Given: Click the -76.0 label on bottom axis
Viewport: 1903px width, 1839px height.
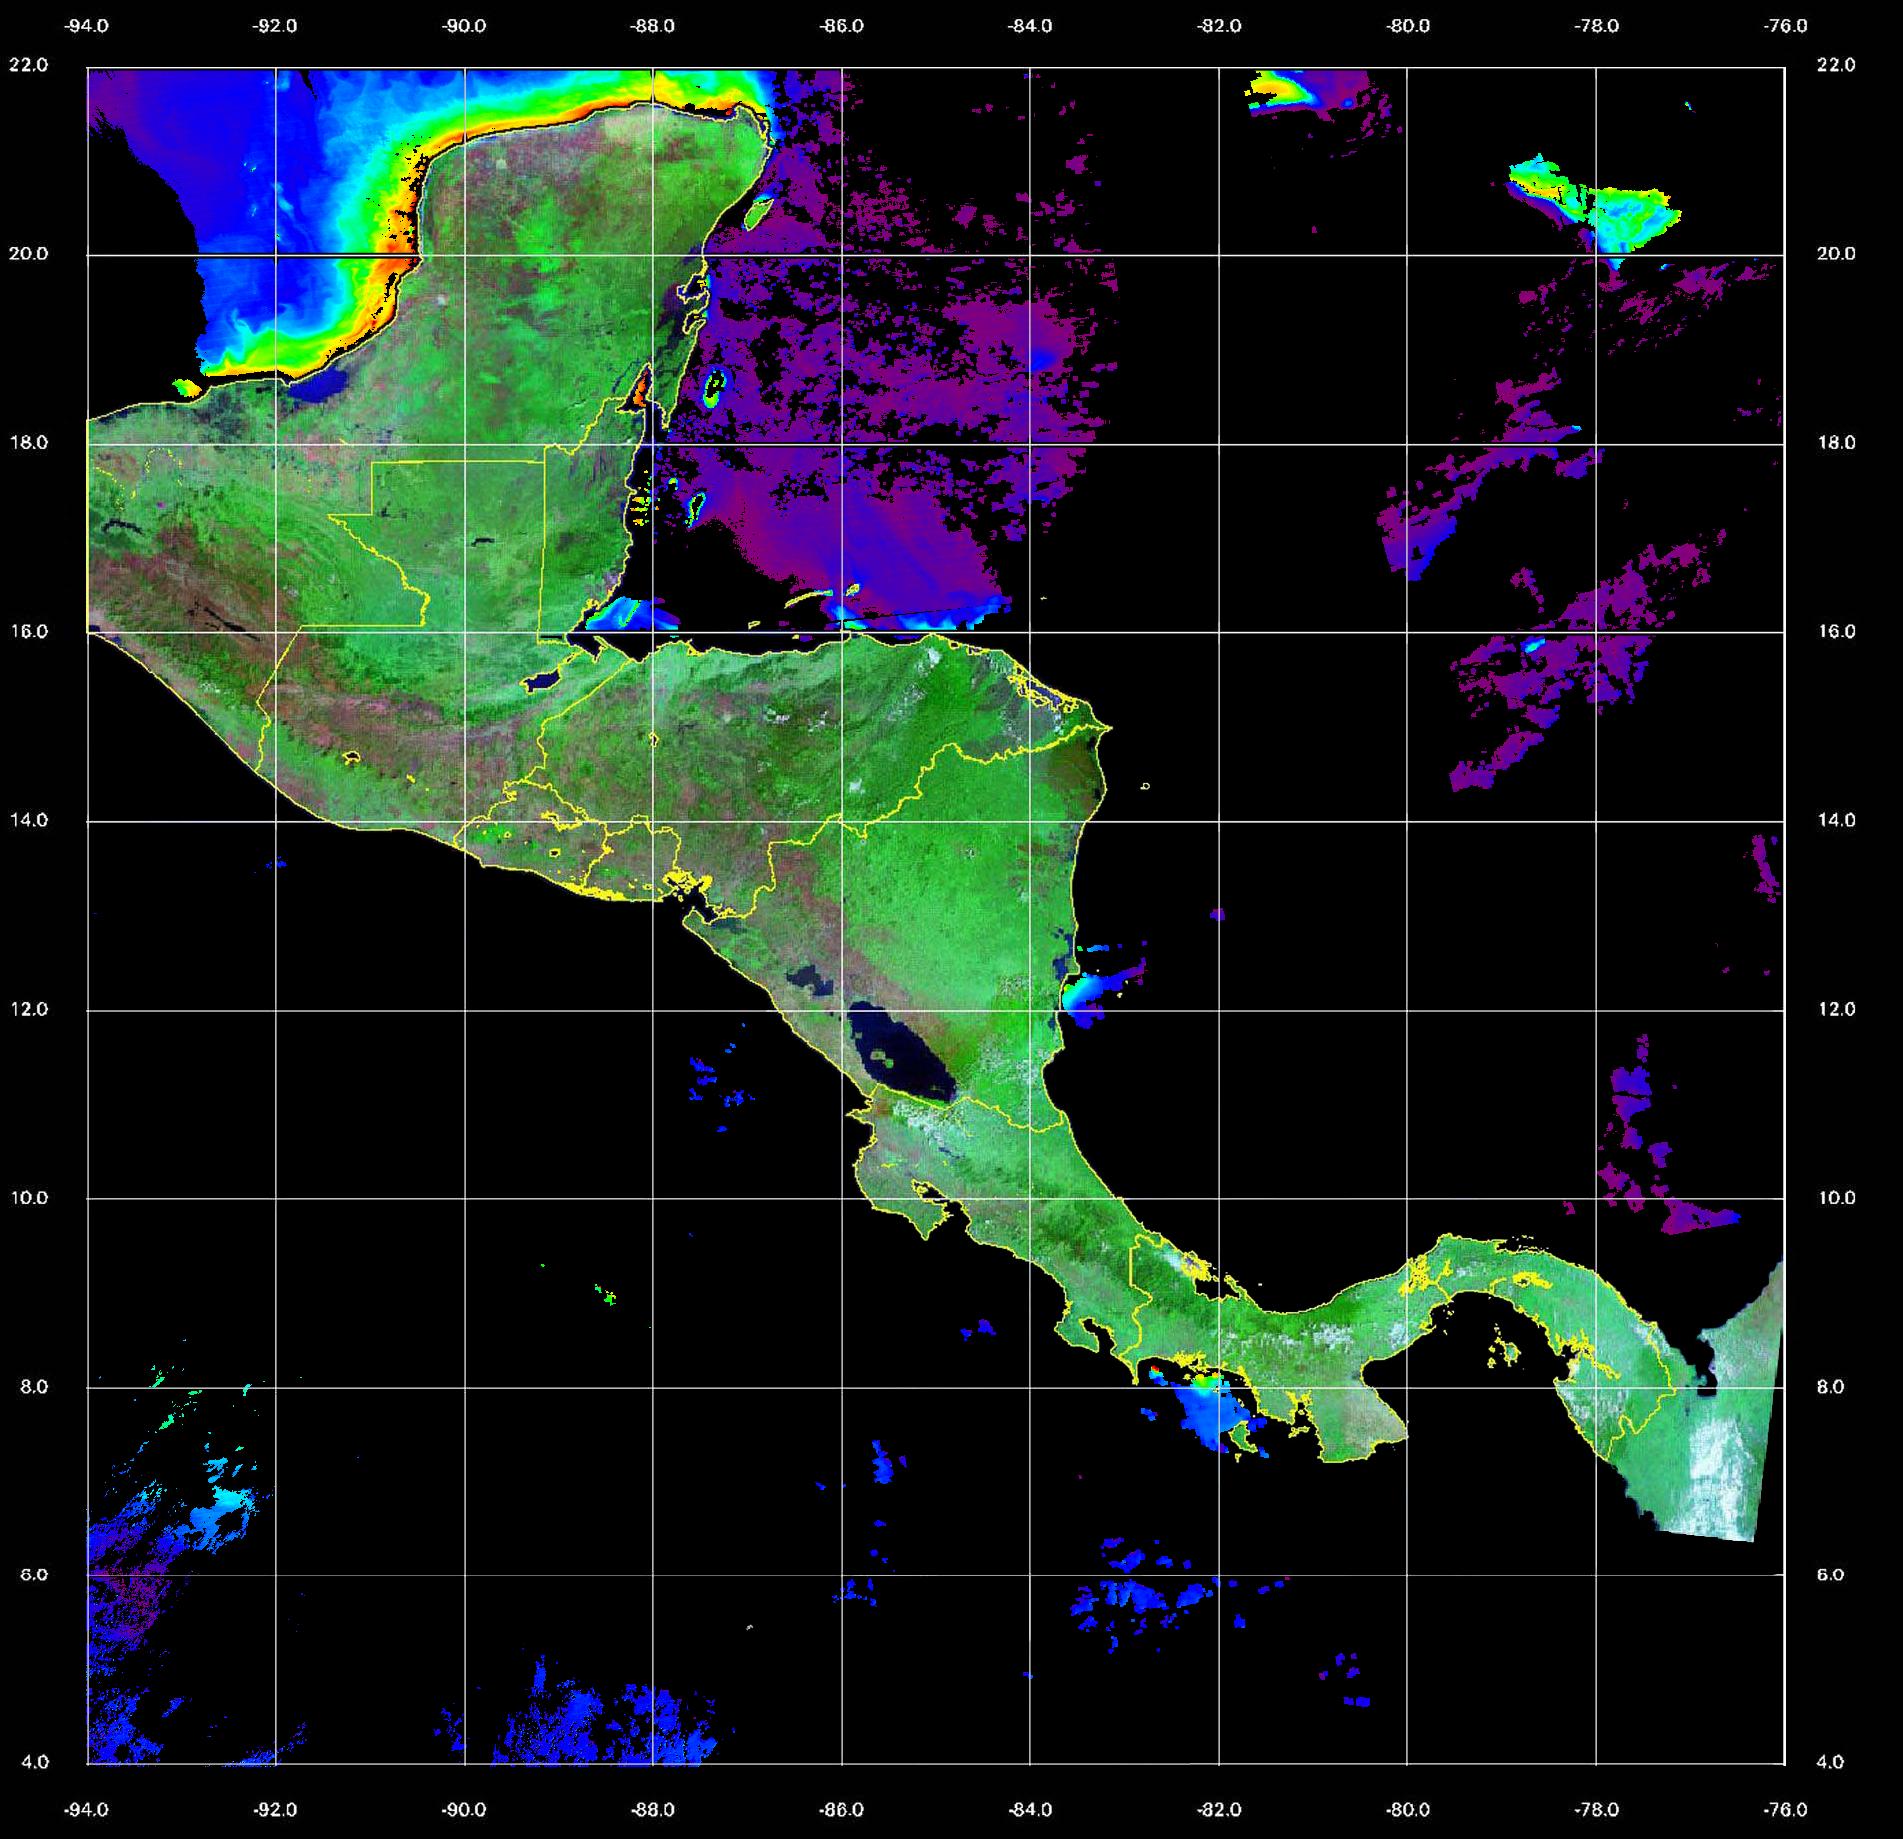Looking at the screenshot, I should pyautogui.click(x=1786, y=1810).
